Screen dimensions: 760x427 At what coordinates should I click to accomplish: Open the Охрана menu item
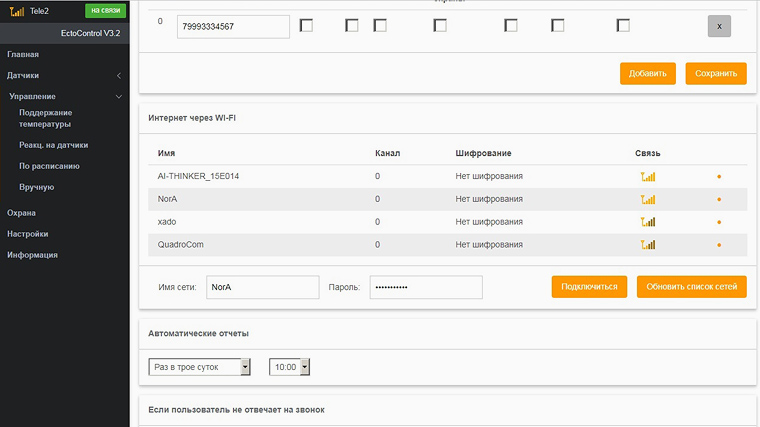[21, 213]
